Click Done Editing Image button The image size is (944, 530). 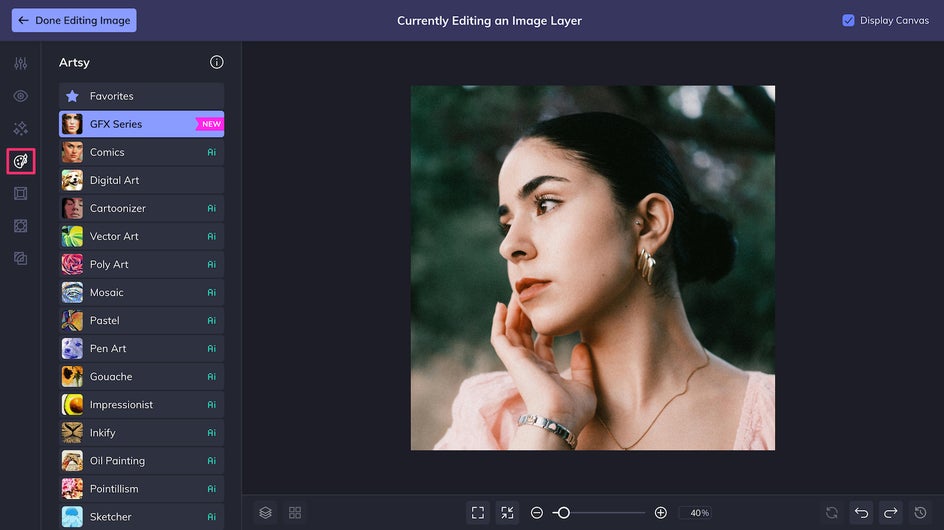74,20
